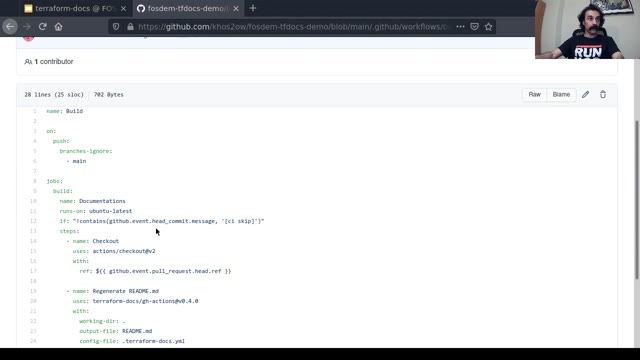Click the 'name: Build' code line
Image resolution: width=640 pixels, height=360 pixels.
[64, 111]
